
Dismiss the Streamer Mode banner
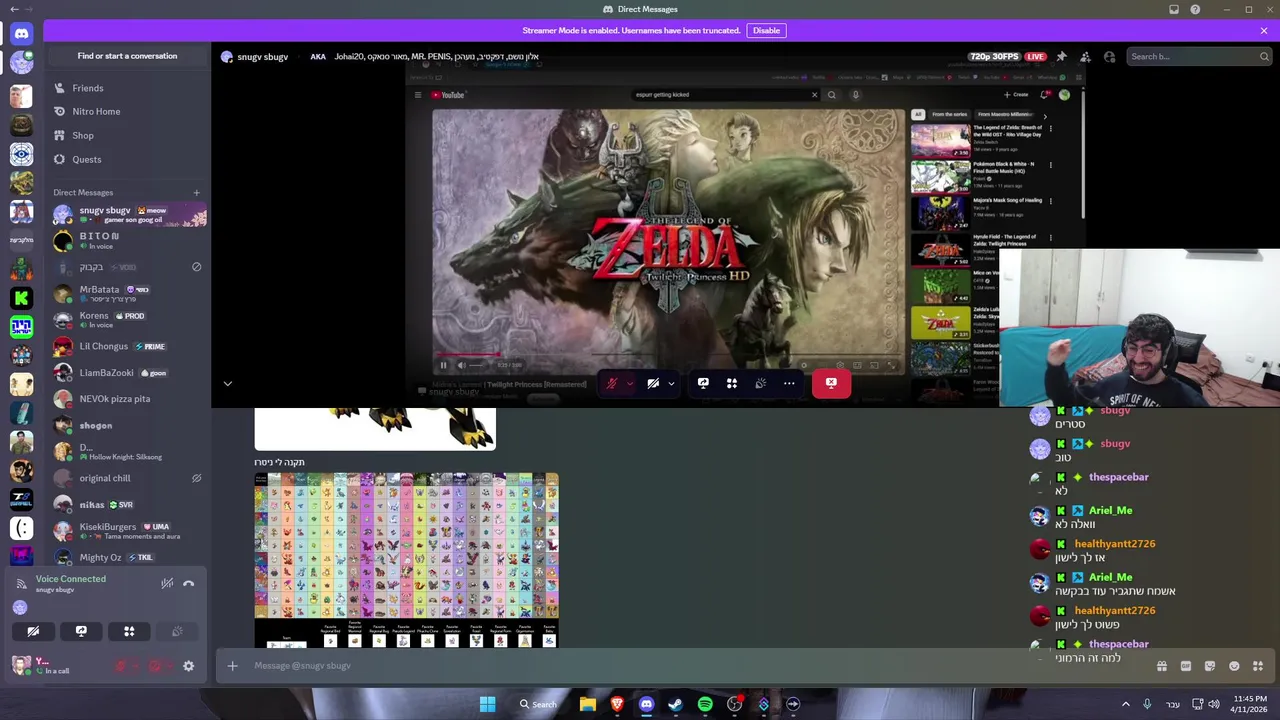(1264, 30)
